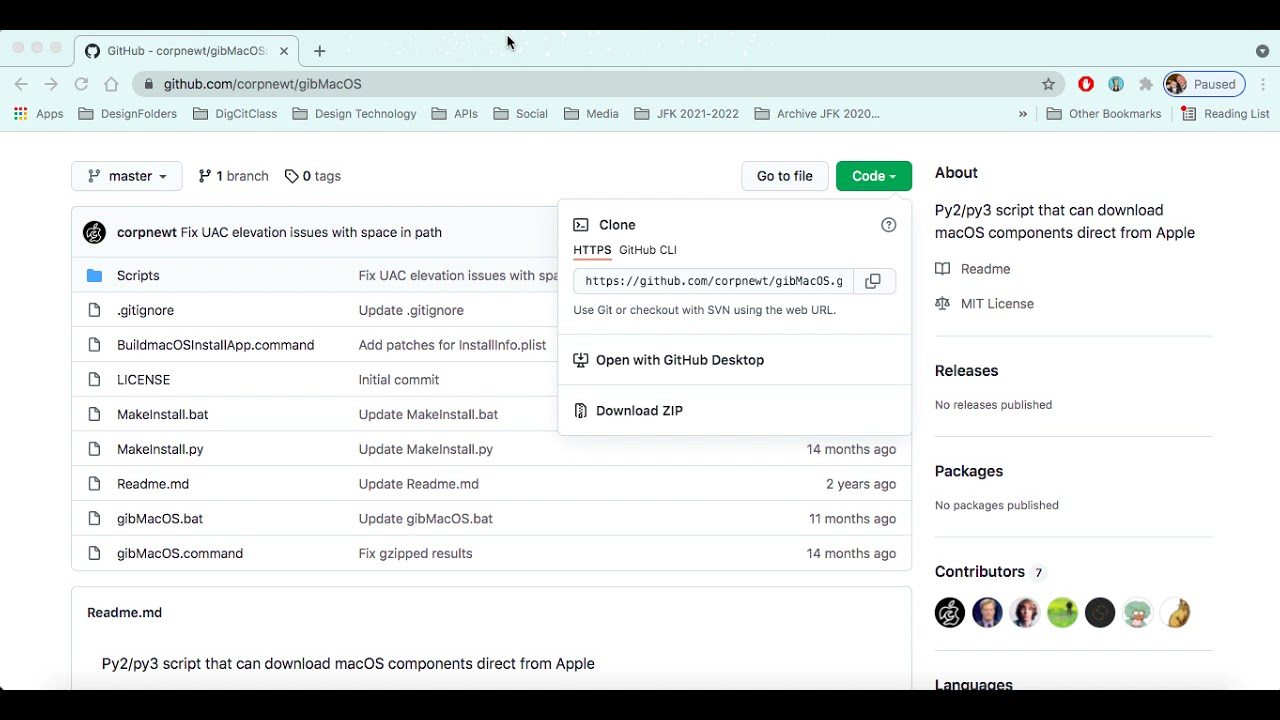Open the 'Fix gzipped results' commit message
This screenshot has width=1280, height=720.
click(415, 553)
